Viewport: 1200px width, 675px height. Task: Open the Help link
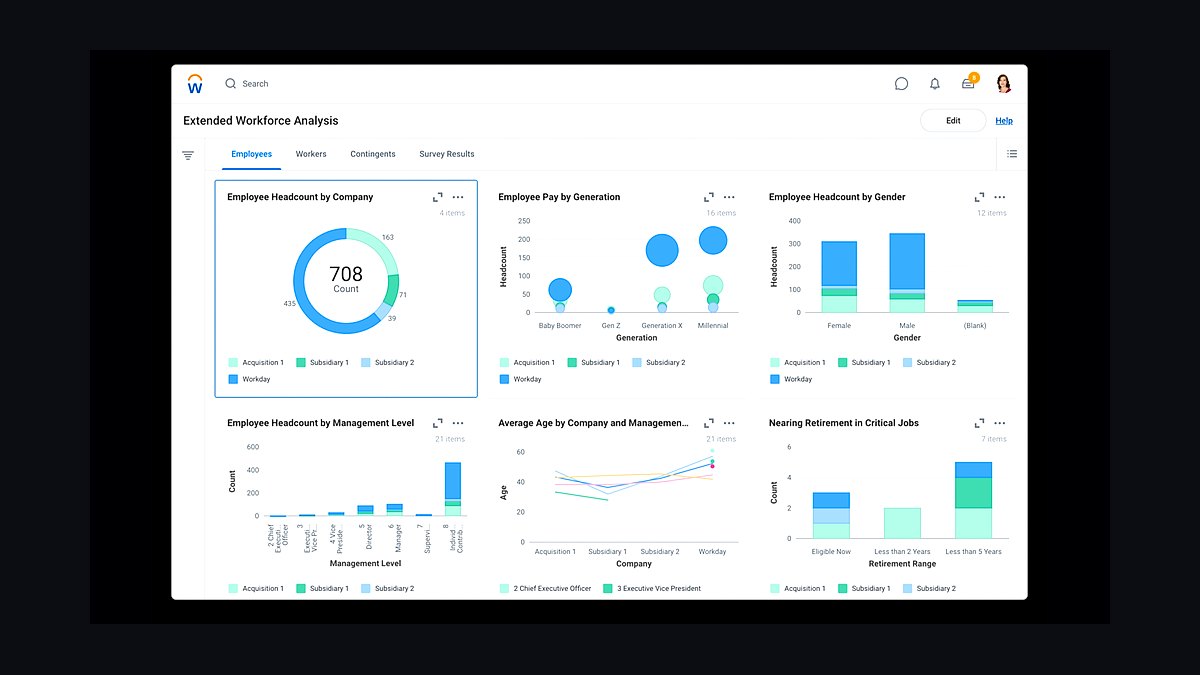[1004, 121]
